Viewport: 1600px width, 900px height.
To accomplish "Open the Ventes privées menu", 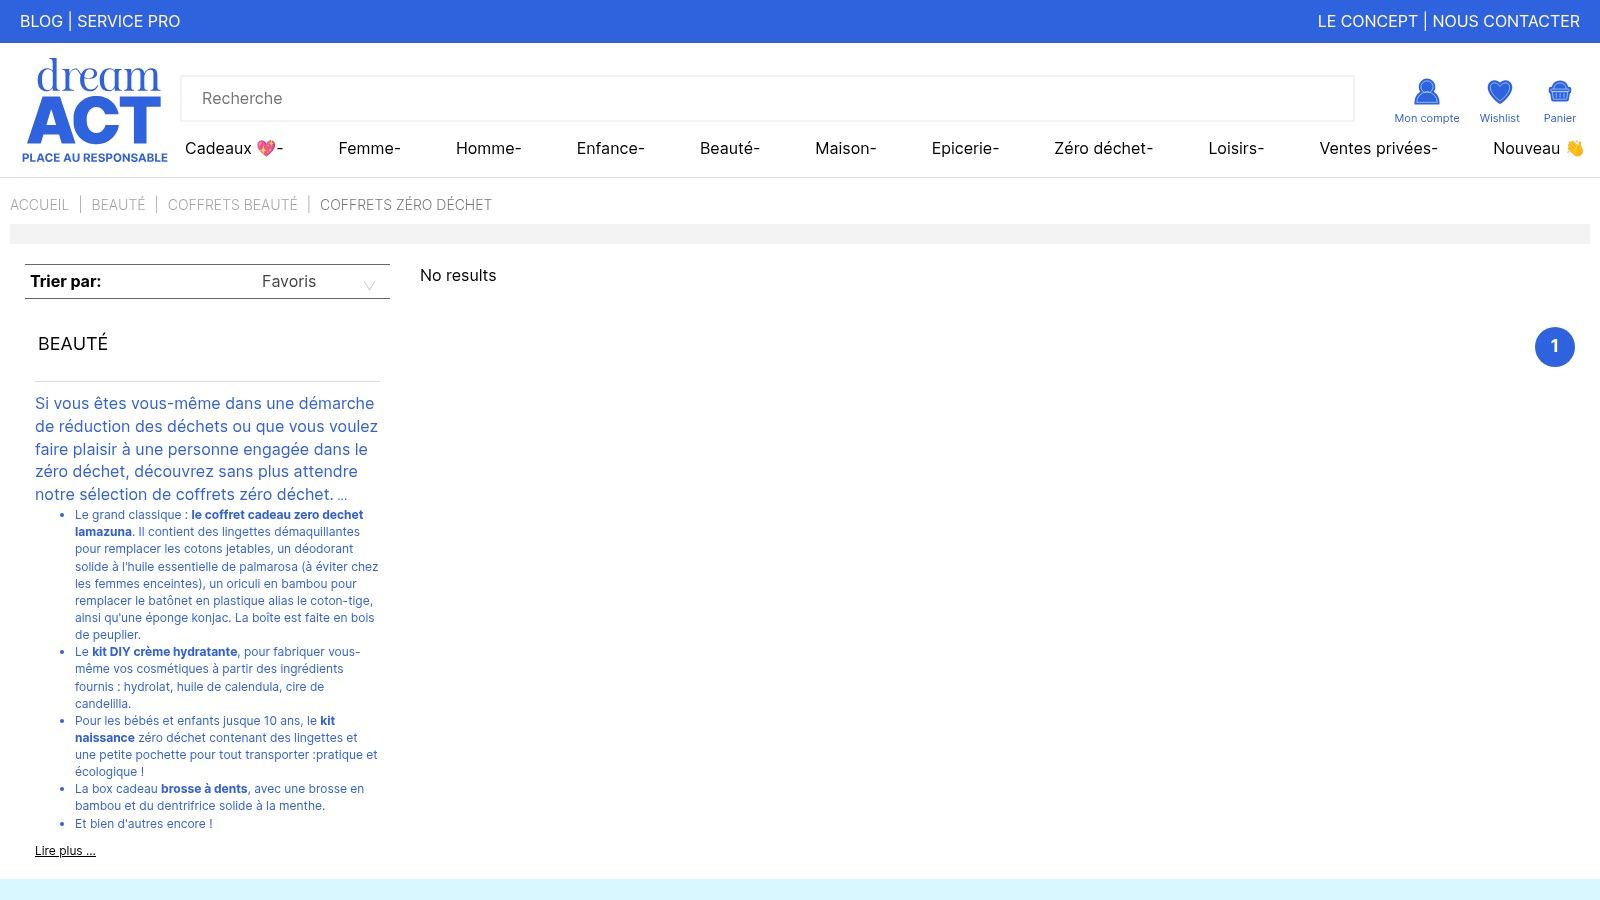I will [1378, 148].
